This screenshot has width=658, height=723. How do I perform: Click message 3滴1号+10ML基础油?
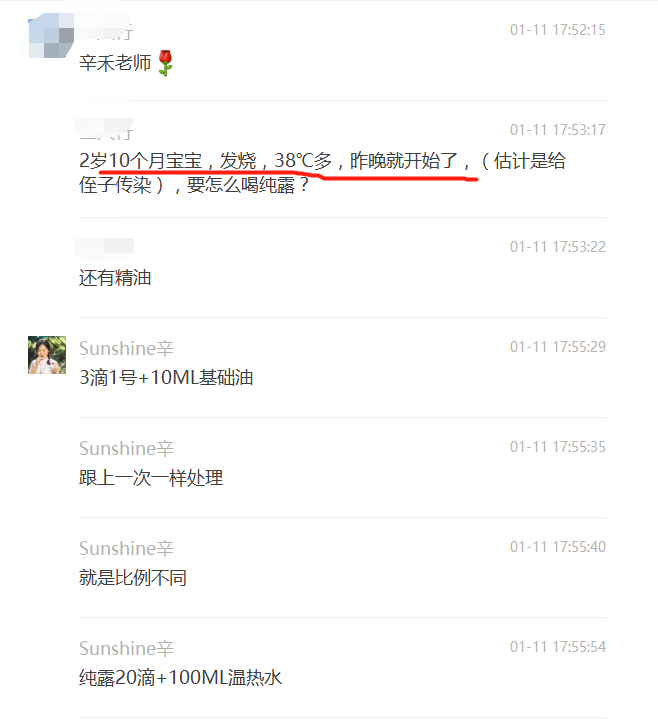click(x=166, y=378)
